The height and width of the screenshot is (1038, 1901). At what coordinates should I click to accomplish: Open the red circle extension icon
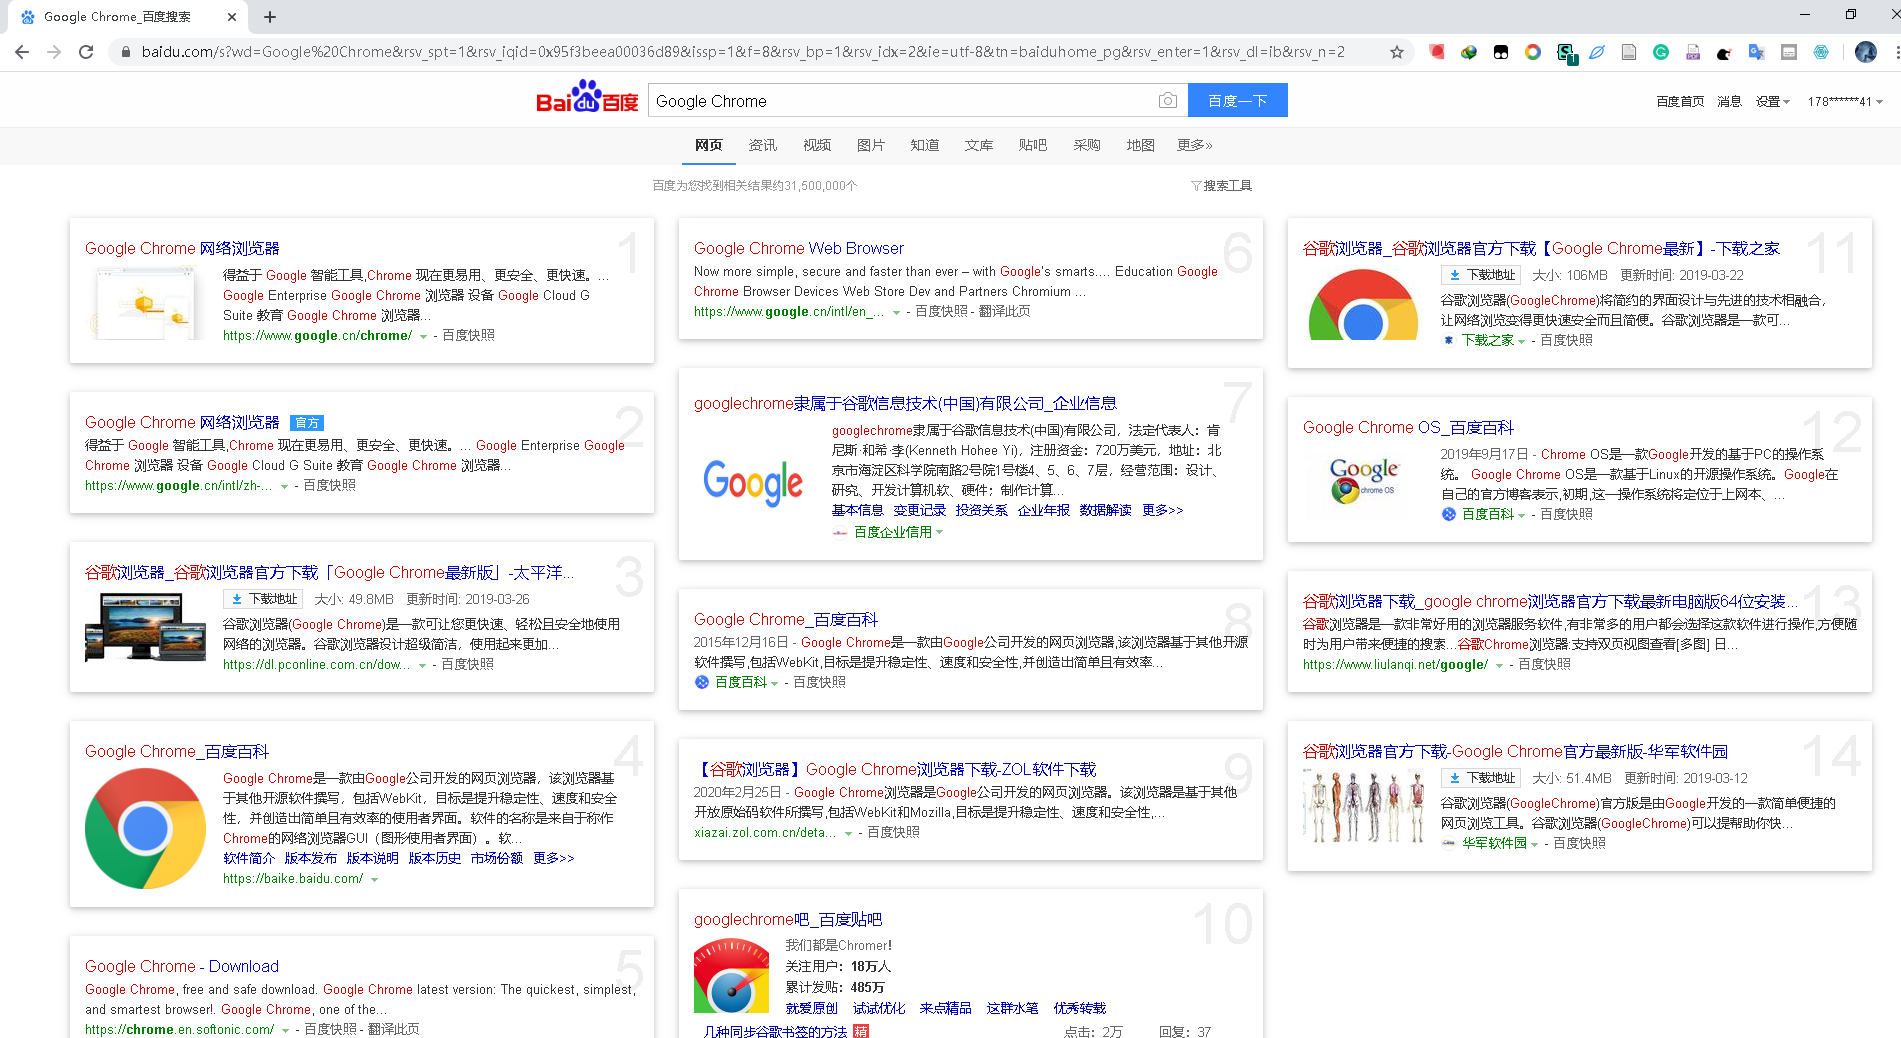(x=1437, y=52)
